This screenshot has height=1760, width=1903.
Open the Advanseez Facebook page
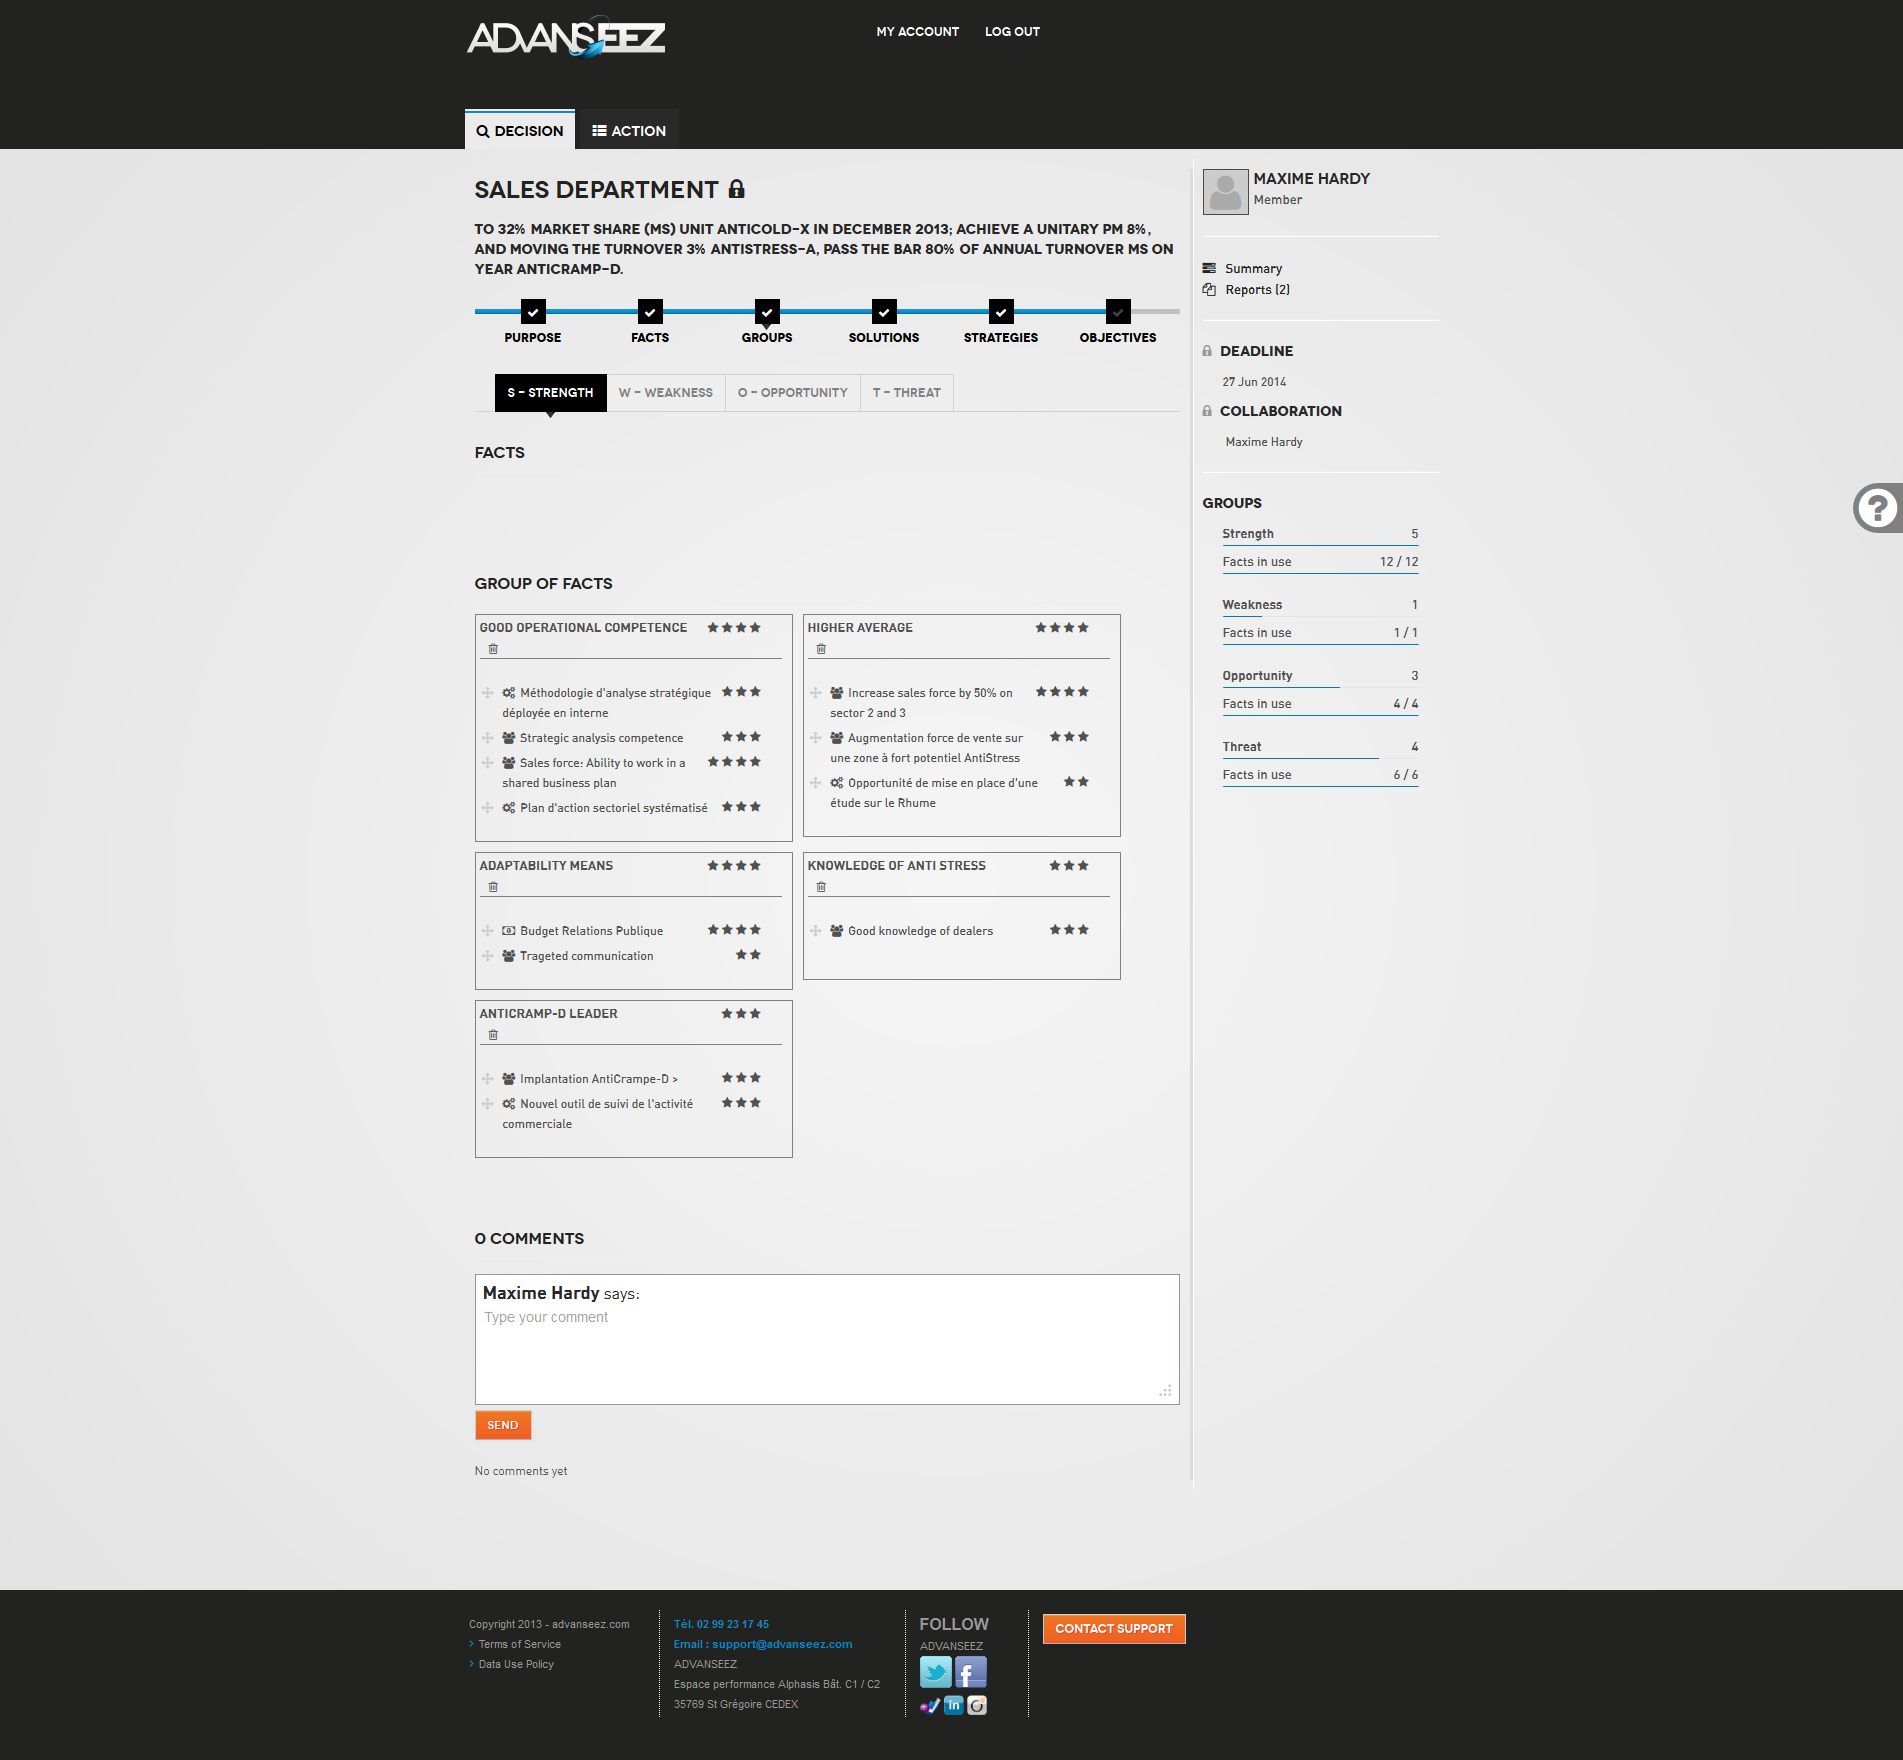click(x=971, y=1672)
